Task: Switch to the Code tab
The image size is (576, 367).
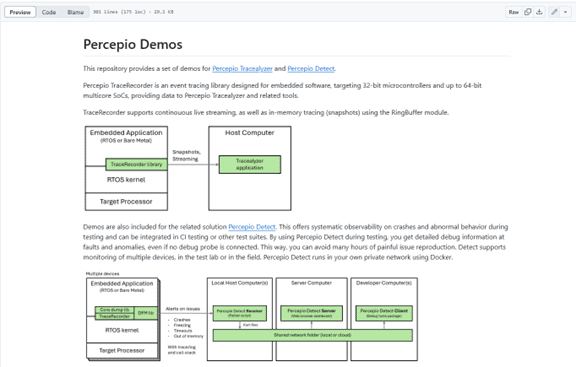Action: 49,12
